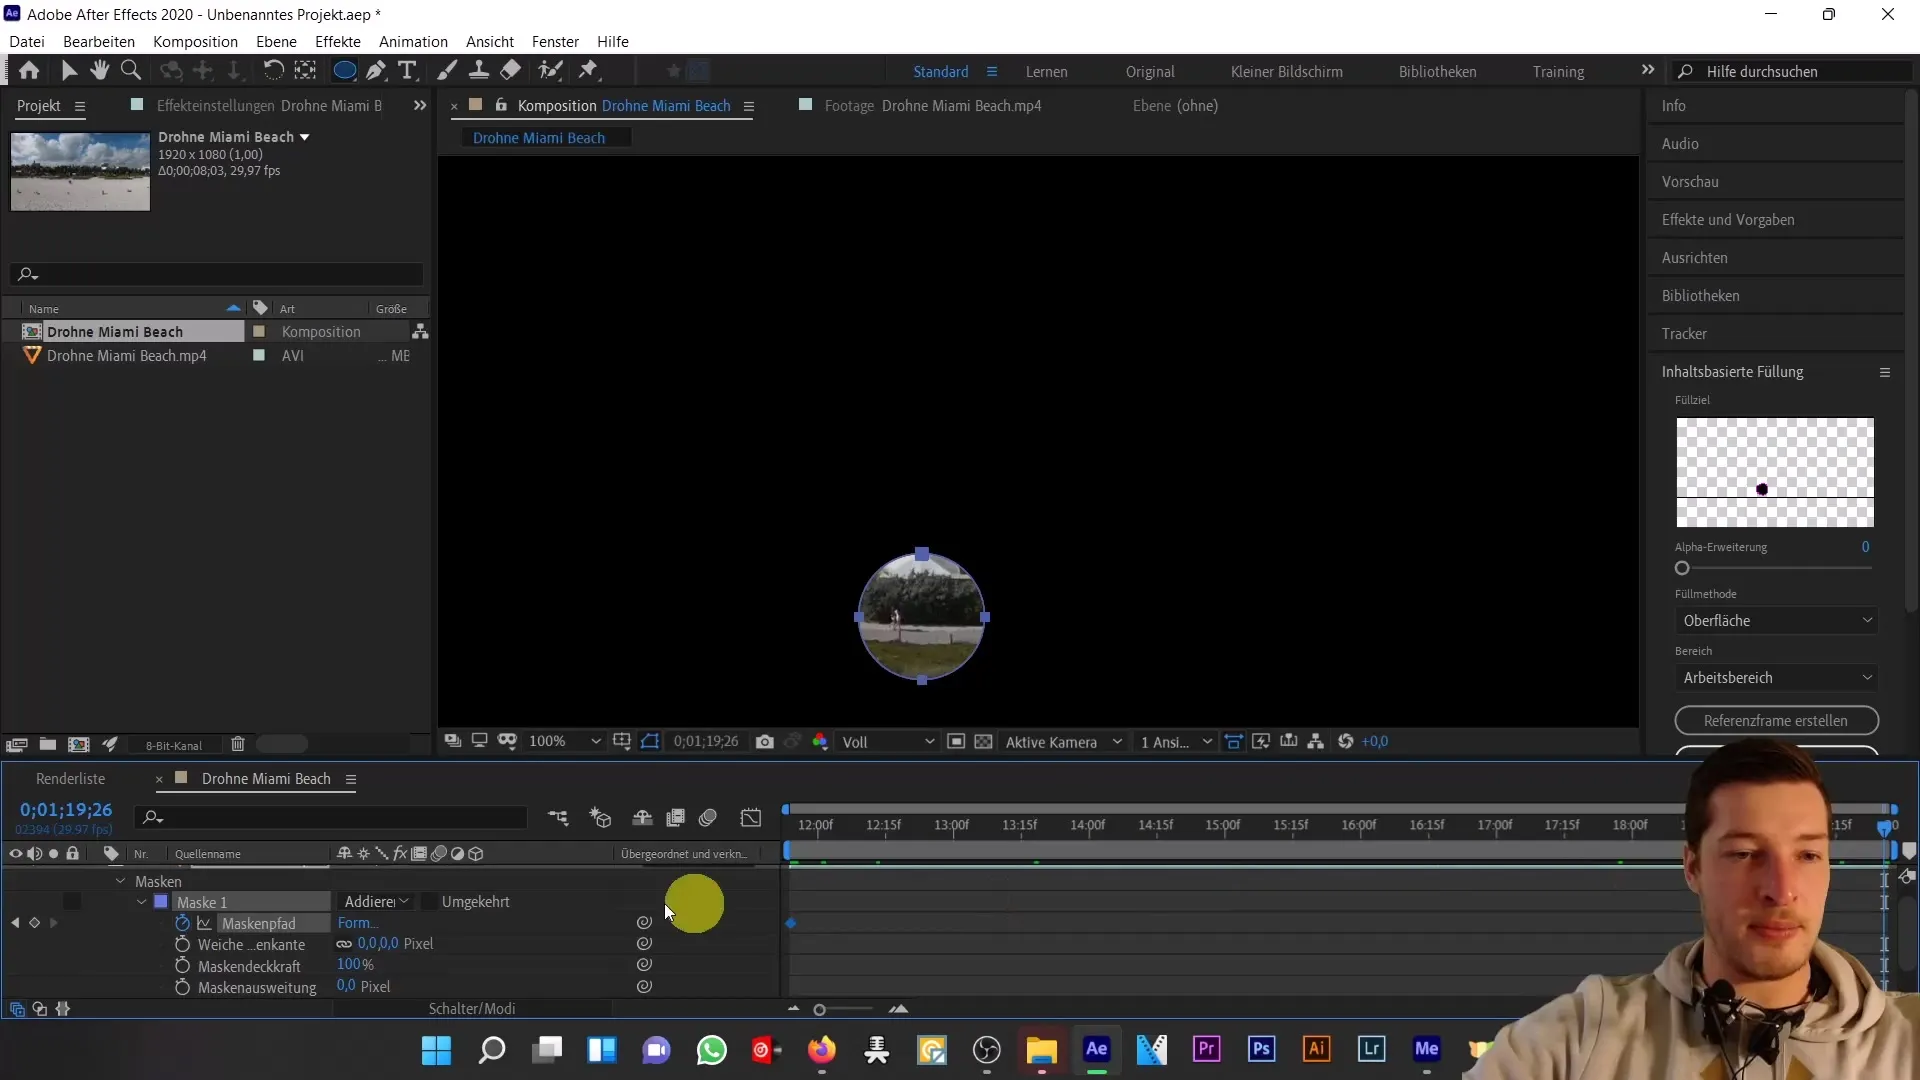Open the Aktive Kamera dropdown
The width and height of the screenshot is (1920, 1080).
coord(1063,742)
